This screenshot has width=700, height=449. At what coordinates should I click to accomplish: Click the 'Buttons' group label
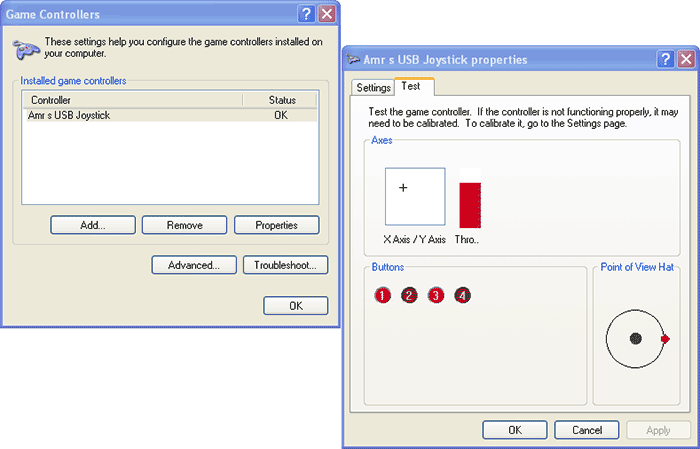[x=388, y=267]
